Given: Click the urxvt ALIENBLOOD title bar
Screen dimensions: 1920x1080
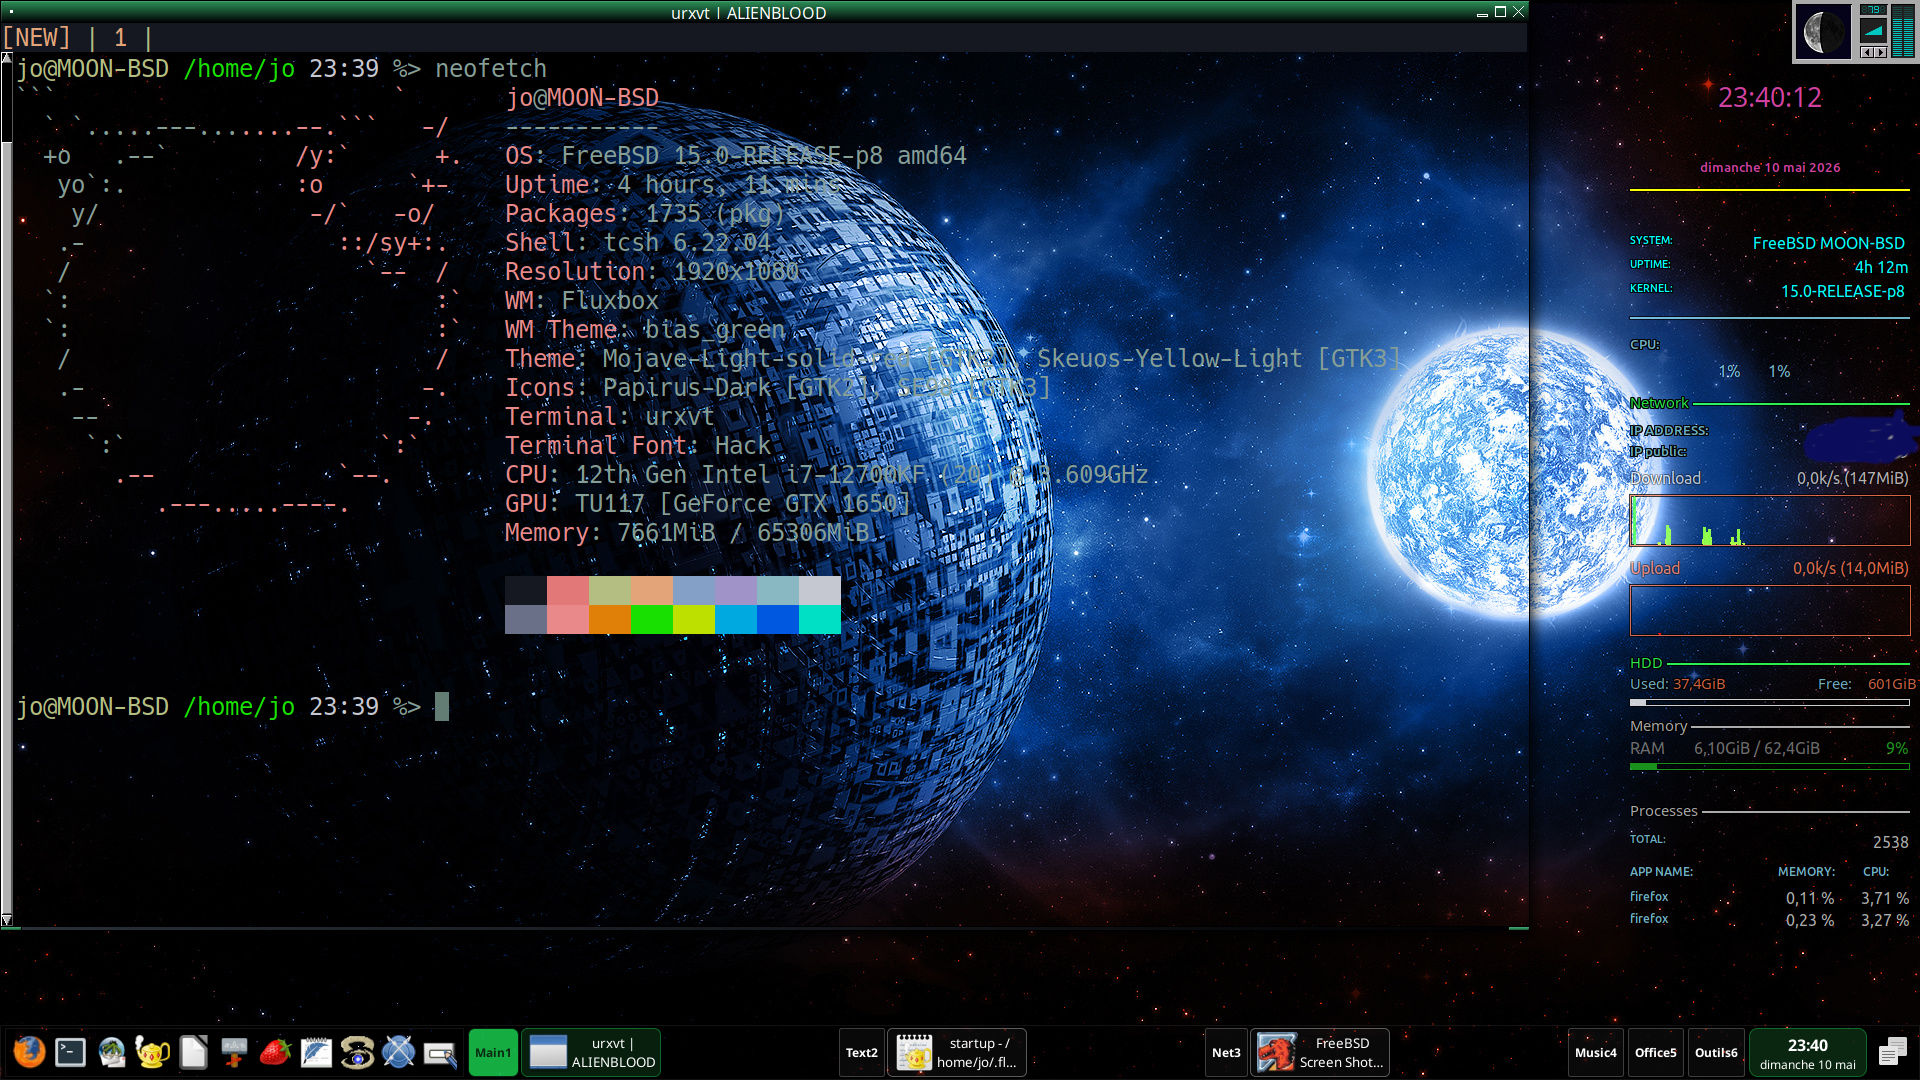Looking at the screenshot, I should 748,12.
